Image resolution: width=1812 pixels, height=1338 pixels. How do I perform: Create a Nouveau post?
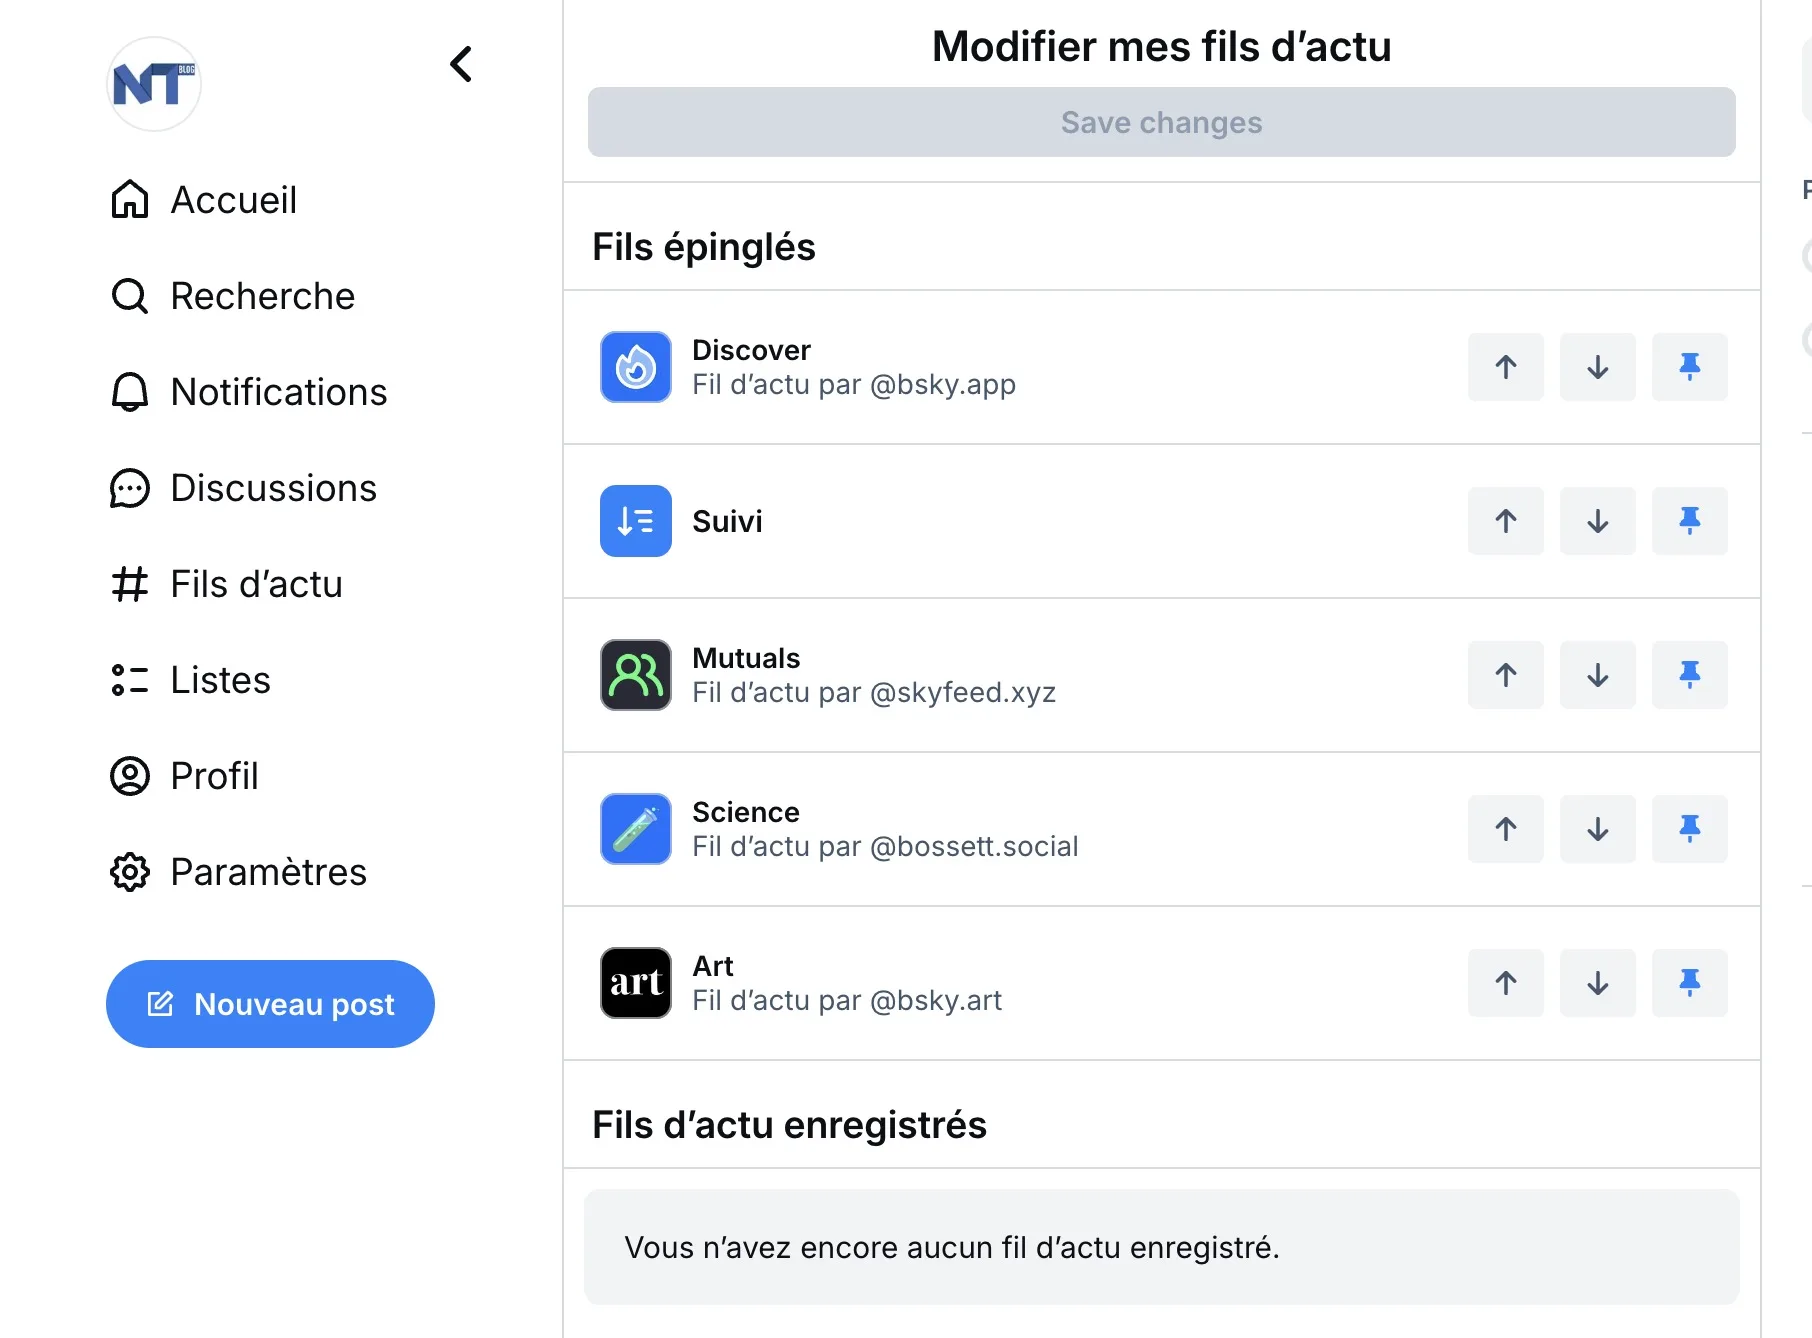click(x=270, y=1004)
